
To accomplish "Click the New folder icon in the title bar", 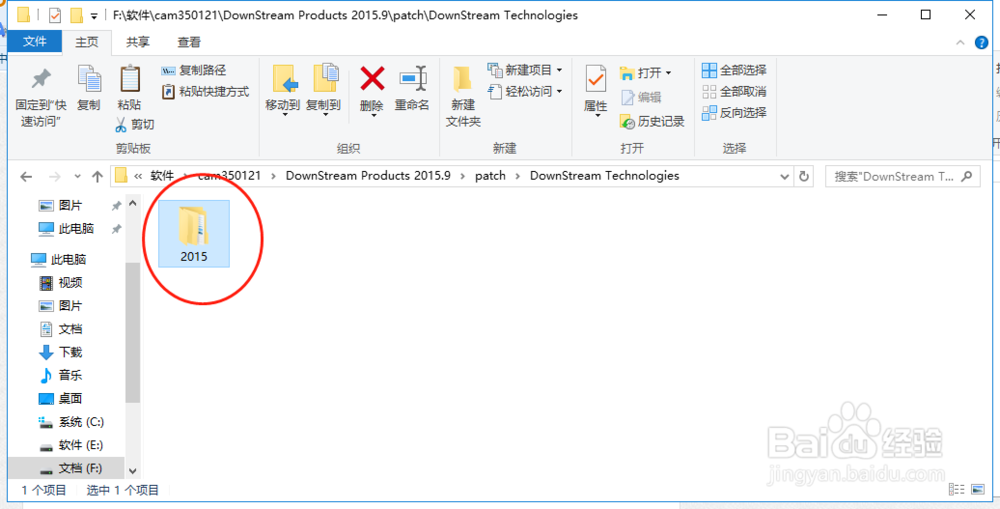I will (77, 15).
